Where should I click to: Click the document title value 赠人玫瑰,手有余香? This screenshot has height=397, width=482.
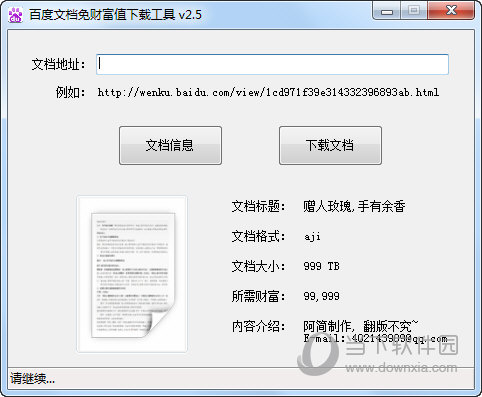tap(354, 206)
